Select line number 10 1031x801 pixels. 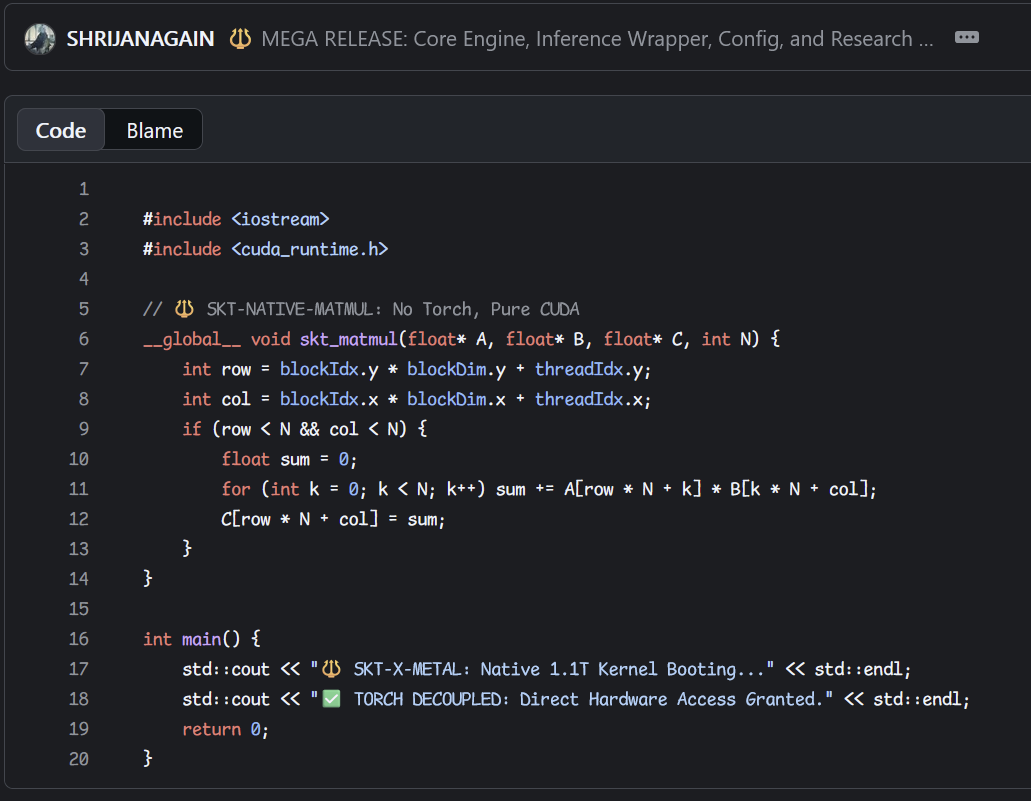pos(79,459)
